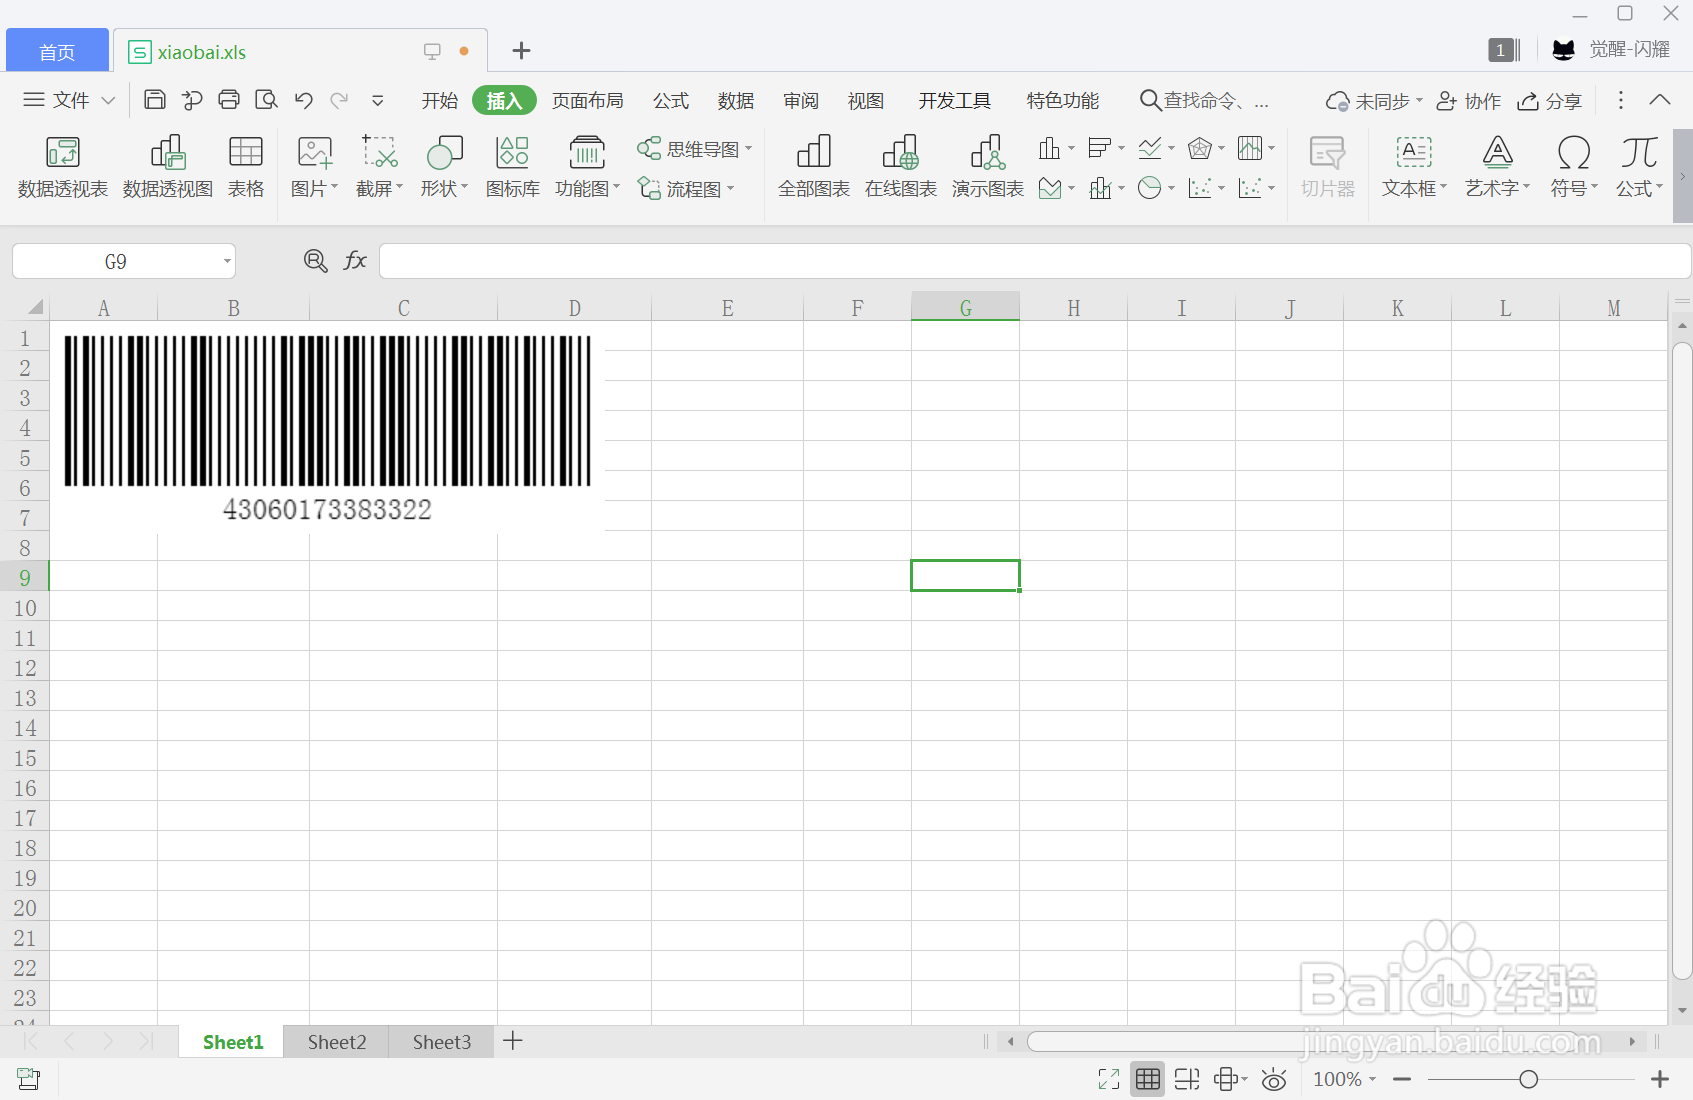Click the Select All corner triangle

(x=35, y=307)
